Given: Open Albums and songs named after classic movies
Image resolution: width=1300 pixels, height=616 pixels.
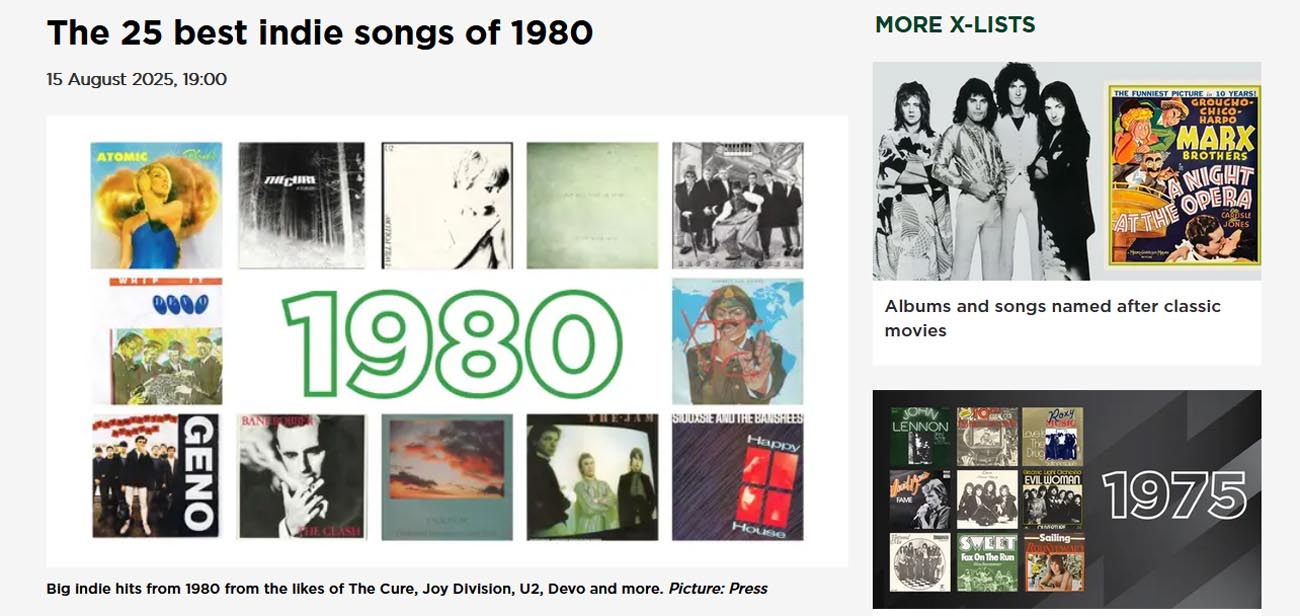Looking at the screenshot, I should tap(1052, 318).
